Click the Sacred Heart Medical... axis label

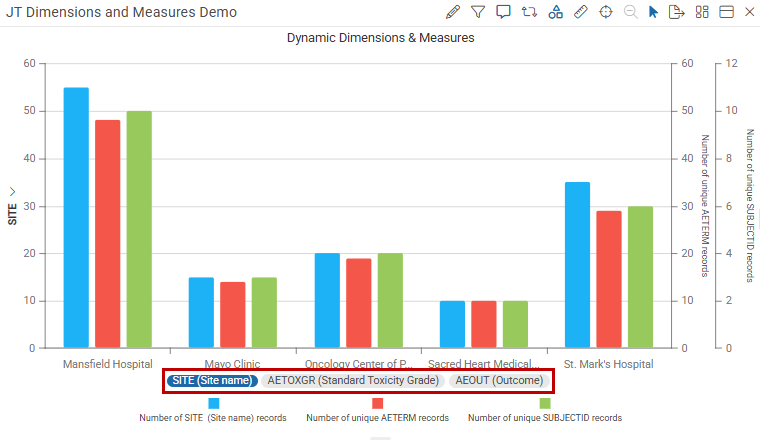(484, 363)
